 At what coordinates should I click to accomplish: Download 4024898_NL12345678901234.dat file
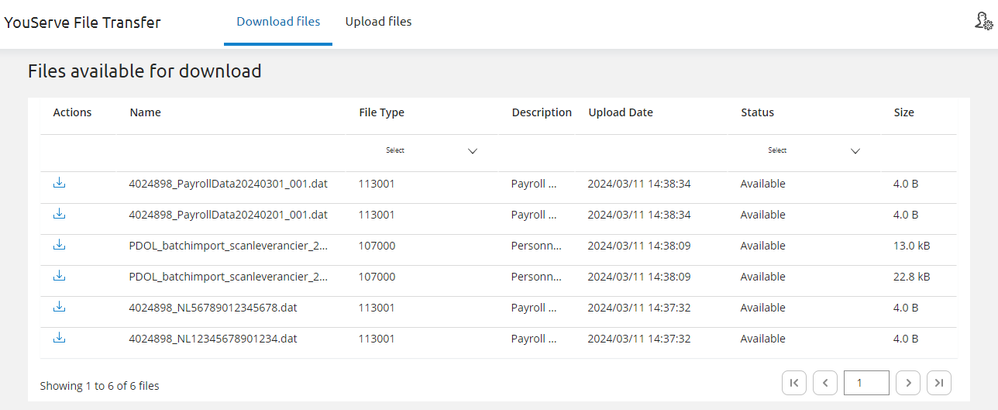[59, 338]
